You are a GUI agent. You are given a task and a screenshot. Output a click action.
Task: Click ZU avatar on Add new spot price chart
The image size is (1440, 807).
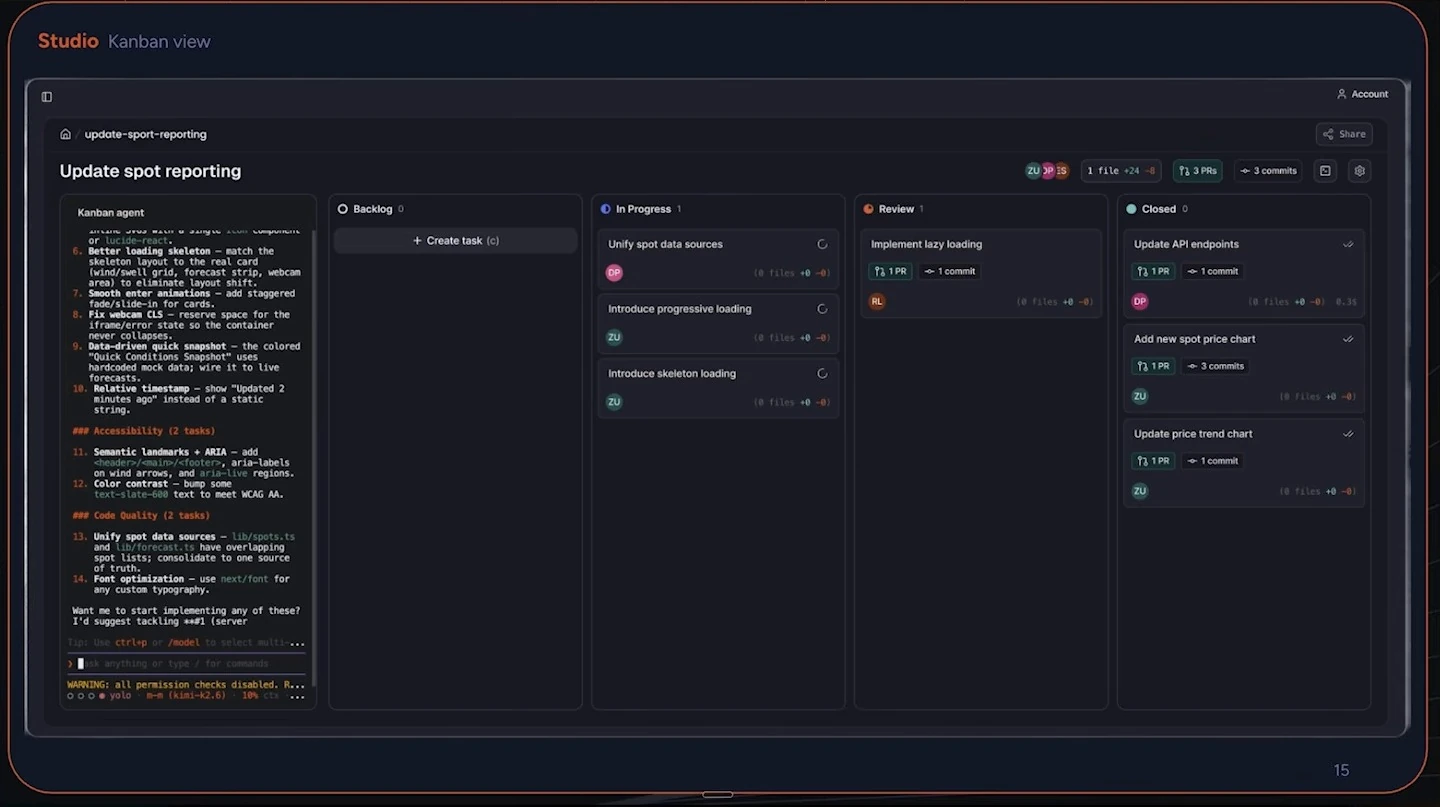(x=1140, y=396)
